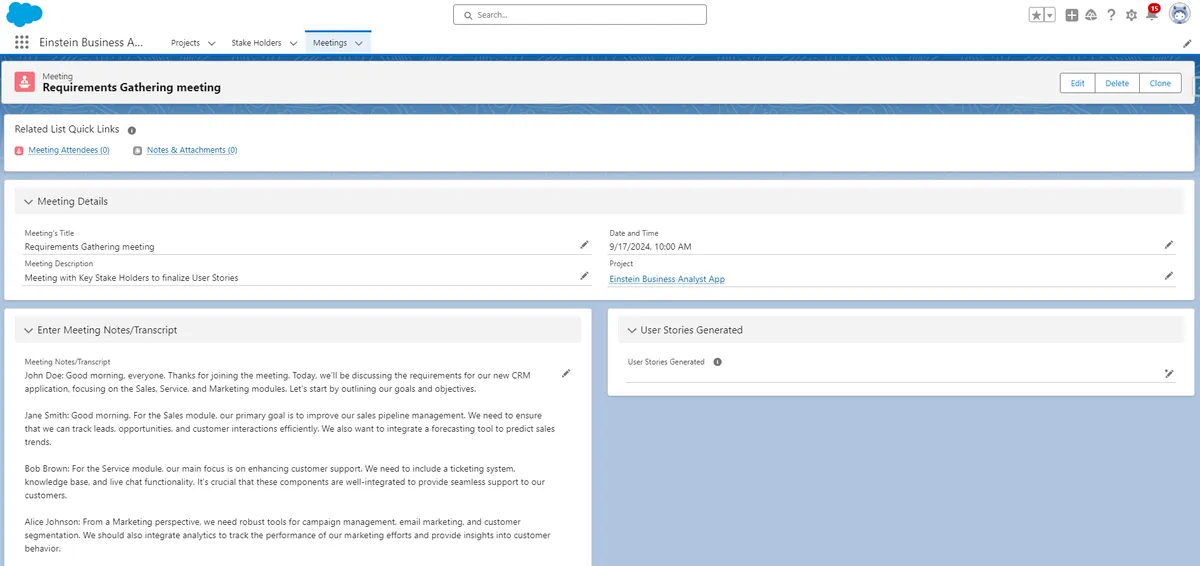This screenshot has width=1200, height=566.
Task: Click the Delete button
Action: click(x=1117, y=83)
